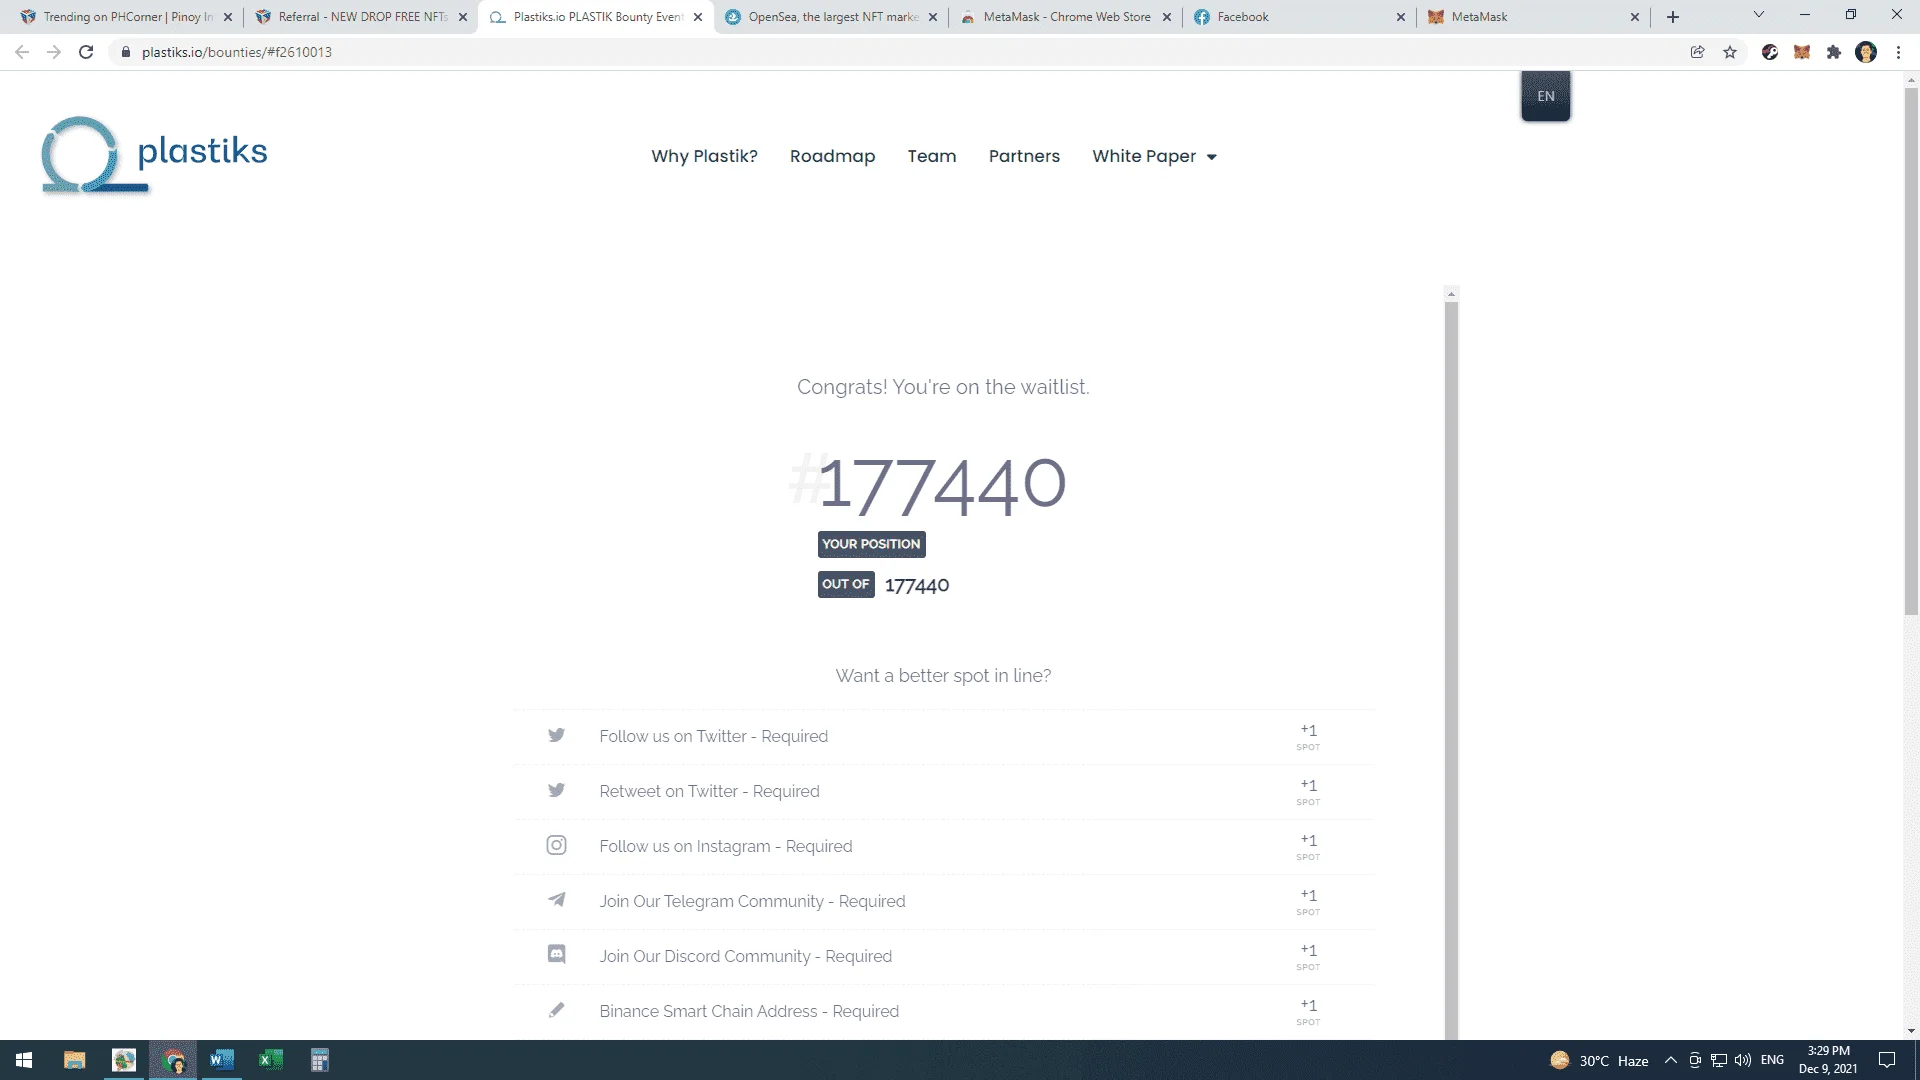The image size is (1920, 1080).
Task: Expand the White Paper dropdown menu
Action: click(1154, 156)
